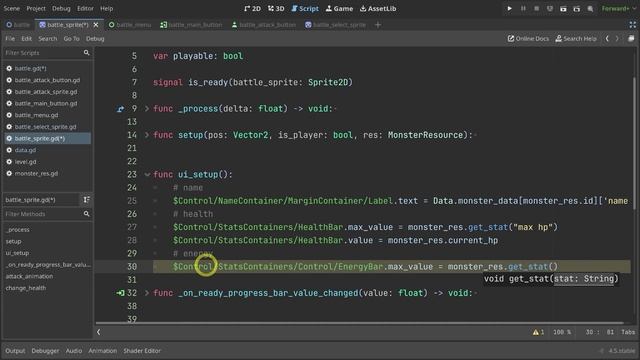
Task: Switch to the 3D workspace
Action: pyautogui.click(x=276, y=8)
